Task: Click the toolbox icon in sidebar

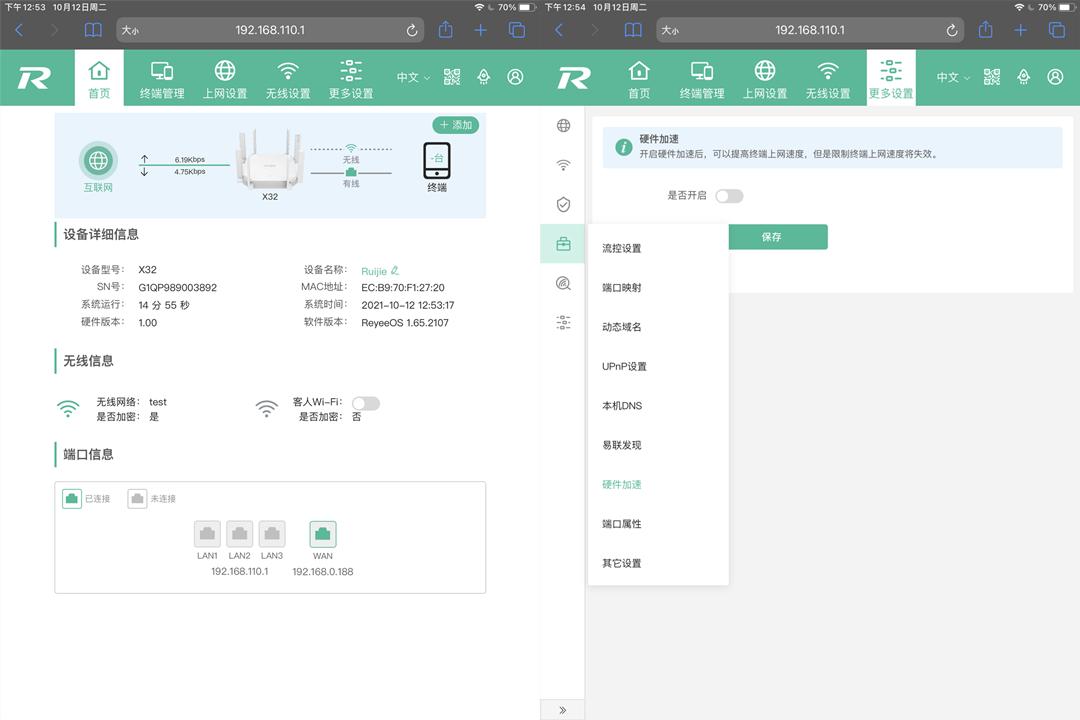Action: [x=563, y=244]
